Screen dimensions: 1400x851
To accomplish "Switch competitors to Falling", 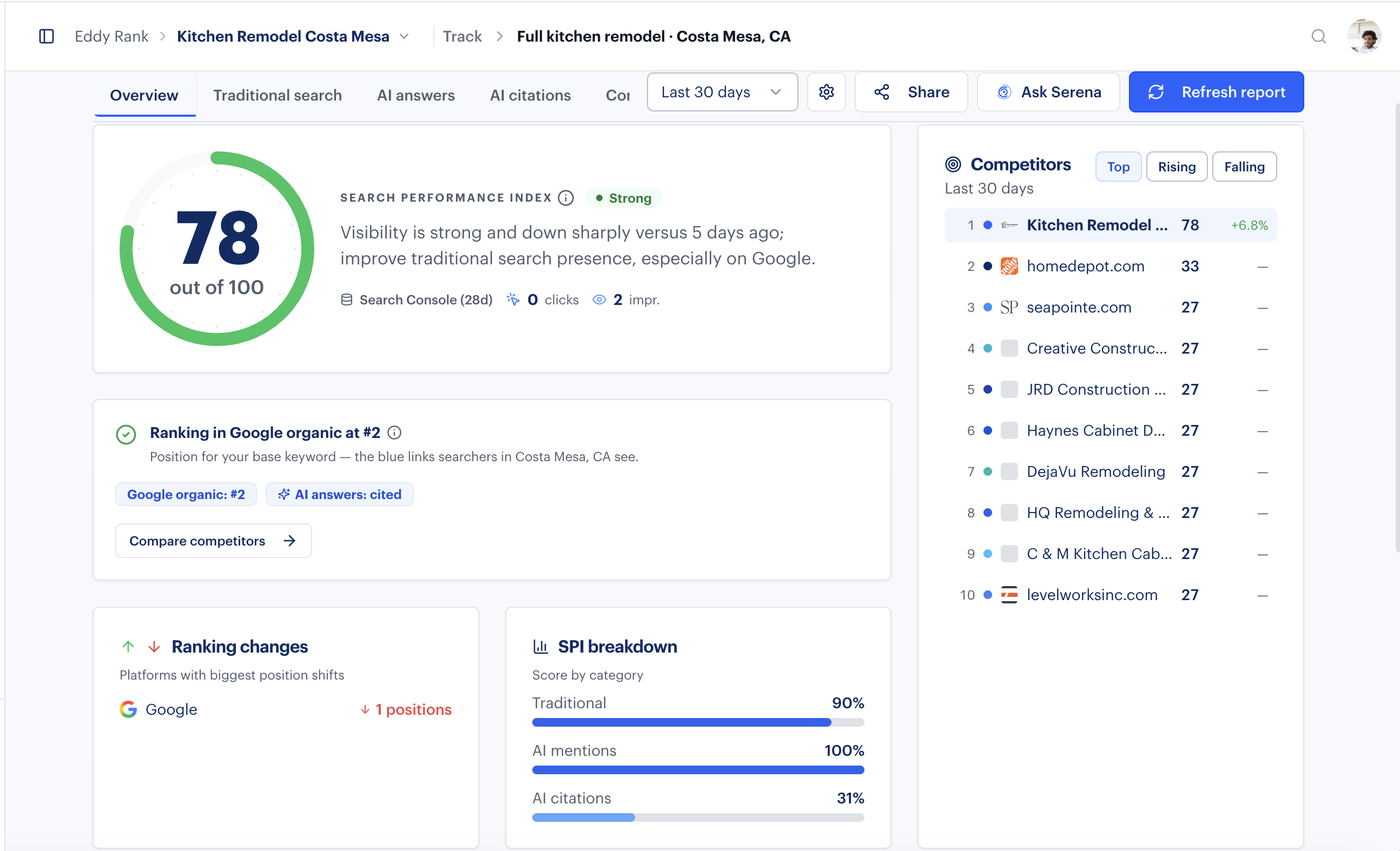I will (1245, 167).
